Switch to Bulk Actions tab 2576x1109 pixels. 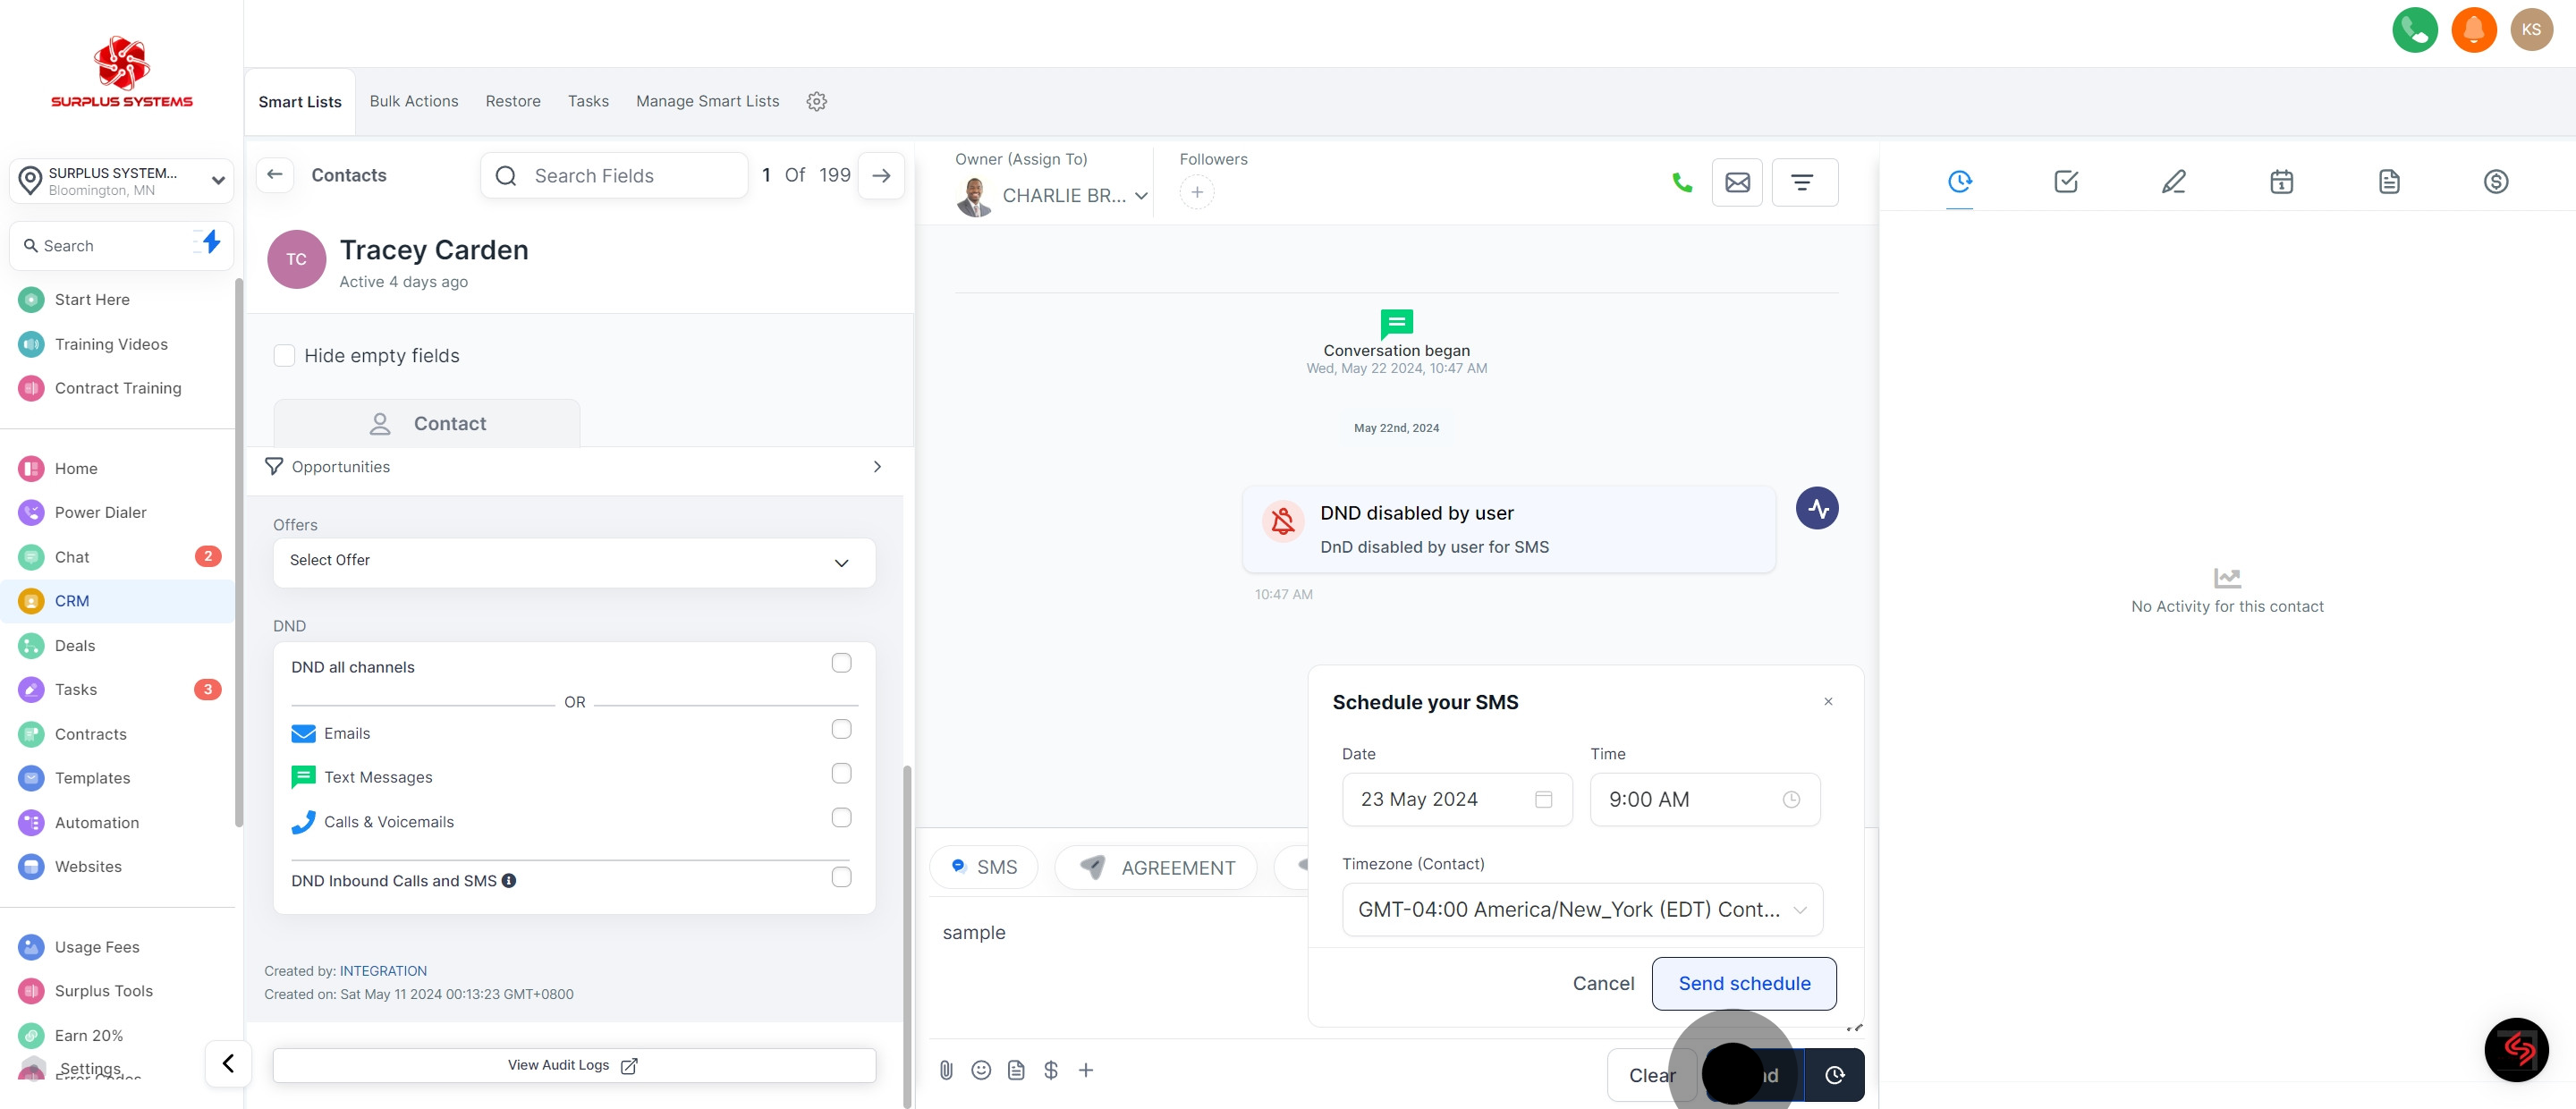pos(413,102)
